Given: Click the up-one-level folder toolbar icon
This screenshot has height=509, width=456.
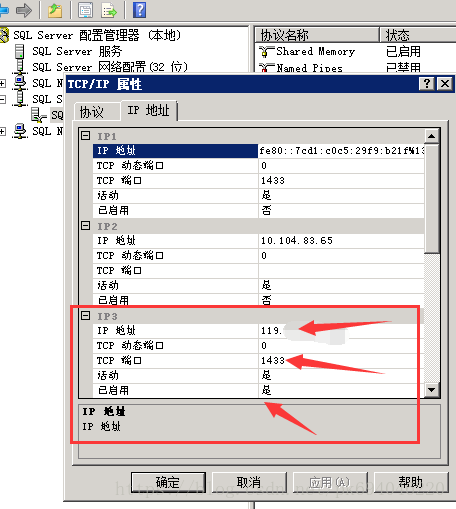Looking at the screenshot, I should (x=55, y=10).
